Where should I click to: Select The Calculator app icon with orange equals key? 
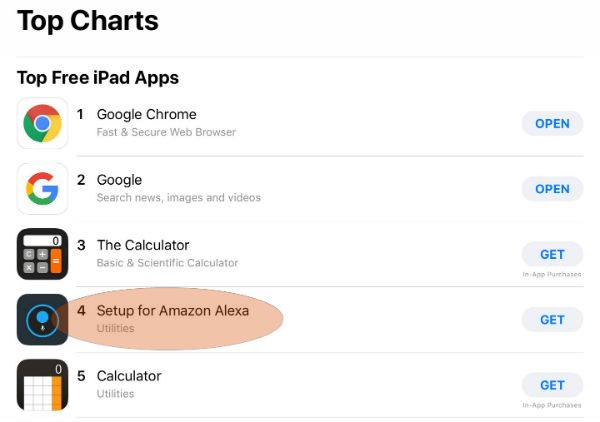(42, 254)
